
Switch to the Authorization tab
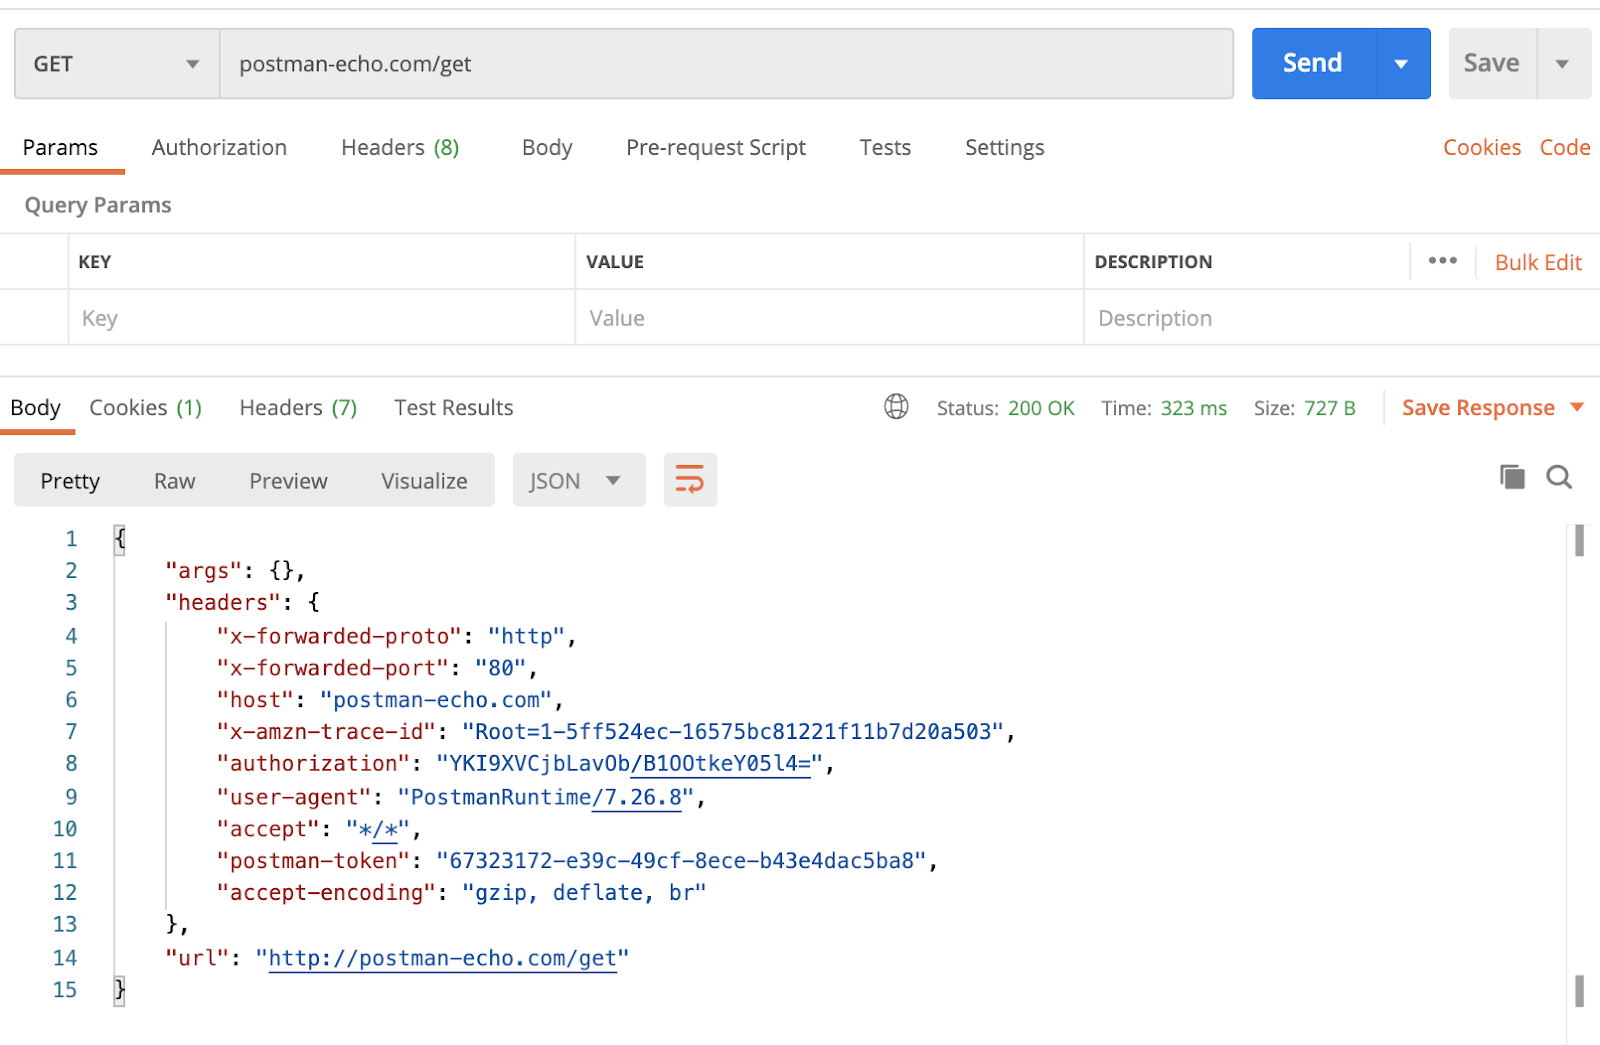(219, 148)
